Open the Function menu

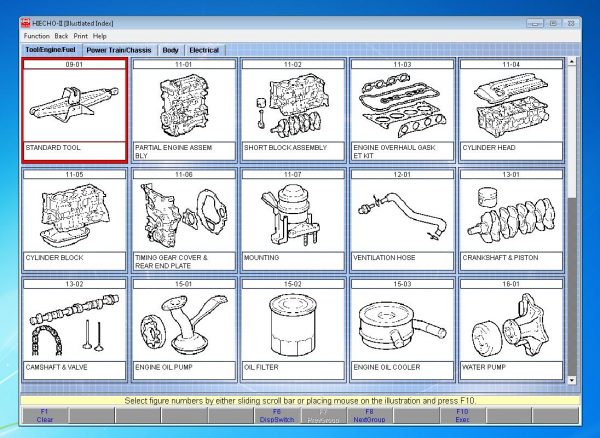tap(37, 36)
